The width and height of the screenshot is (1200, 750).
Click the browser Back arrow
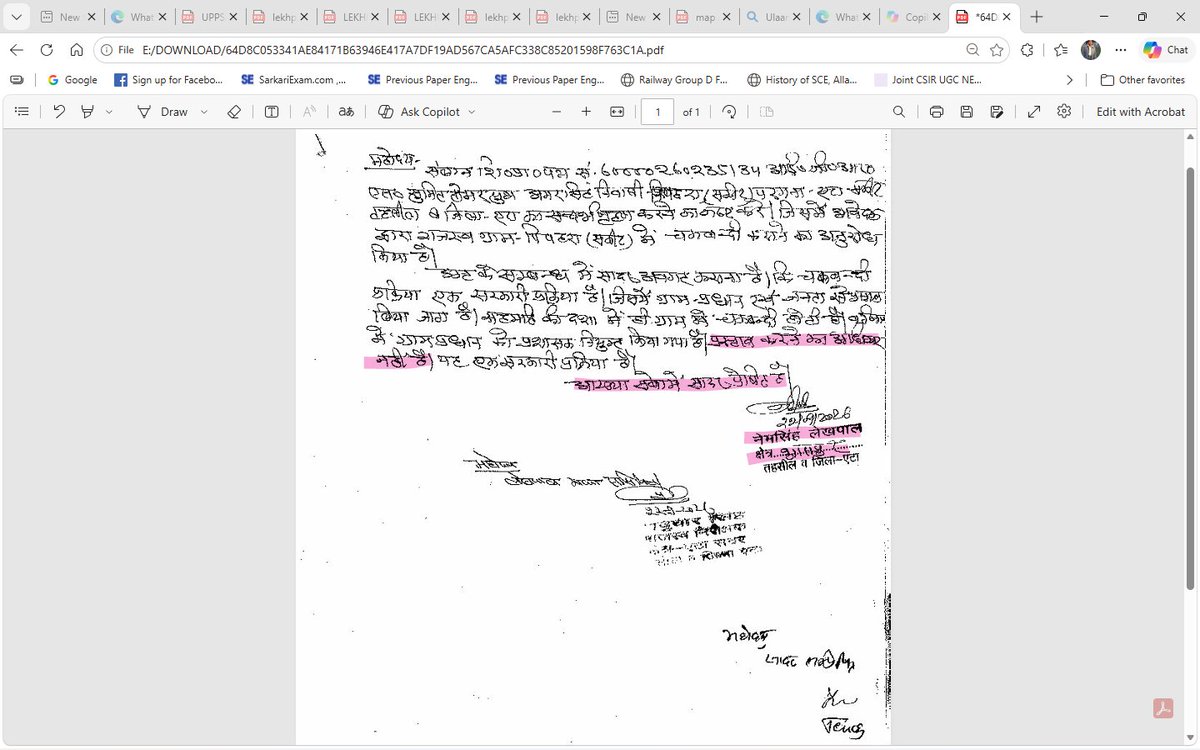click(x=17, y=49)
